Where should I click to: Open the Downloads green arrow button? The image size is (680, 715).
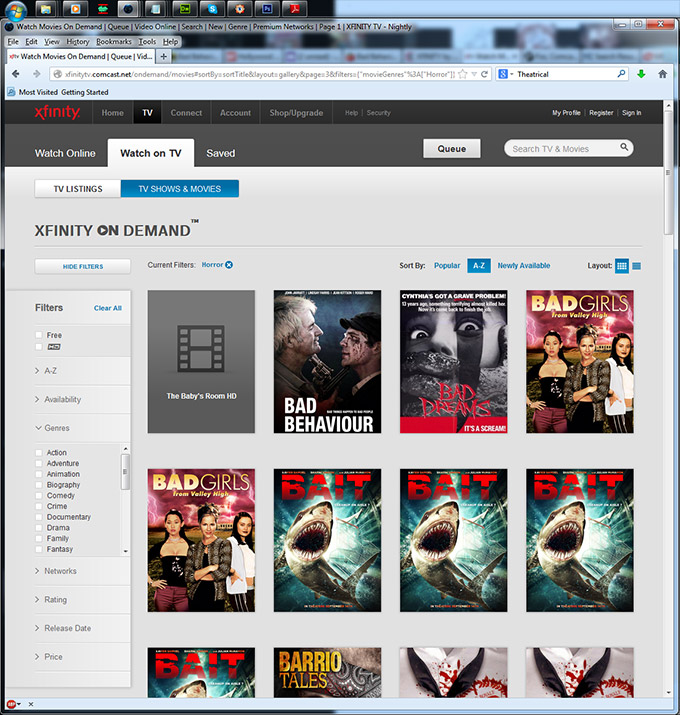[641, 74]
